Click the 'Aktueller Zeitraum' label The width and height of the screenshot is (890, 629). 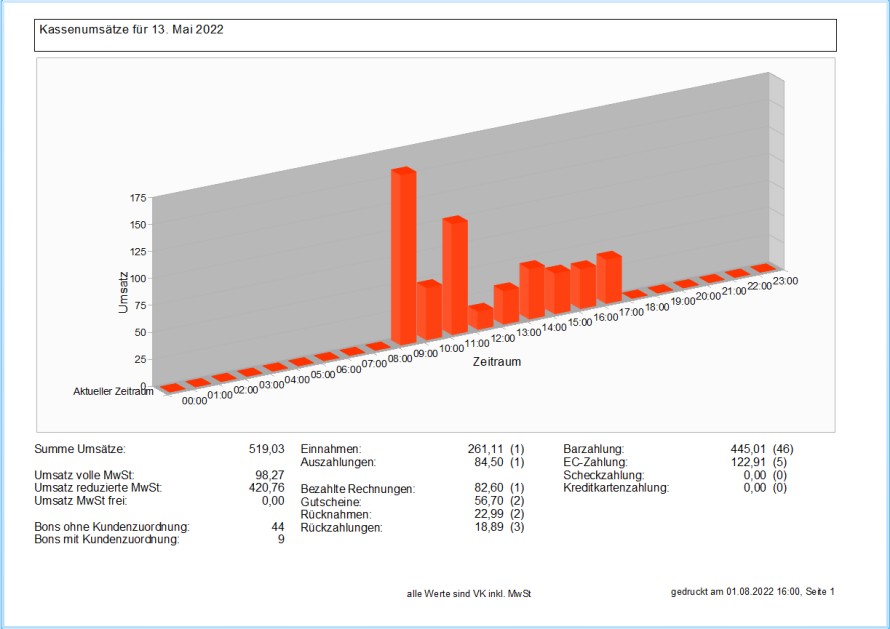pyautogui.click(x=113, y=392)
